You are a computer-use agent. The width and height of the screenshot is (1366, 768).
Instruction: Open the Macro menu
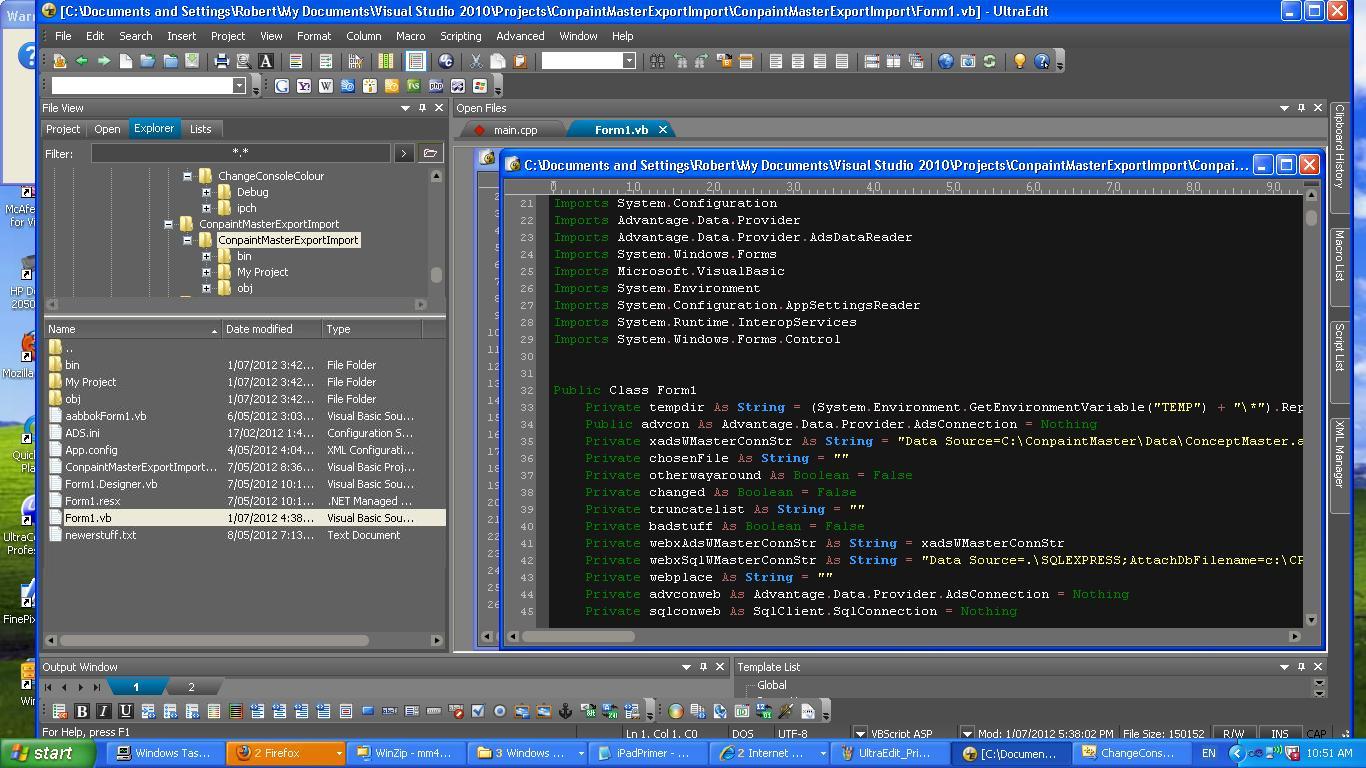coord(410,36)
